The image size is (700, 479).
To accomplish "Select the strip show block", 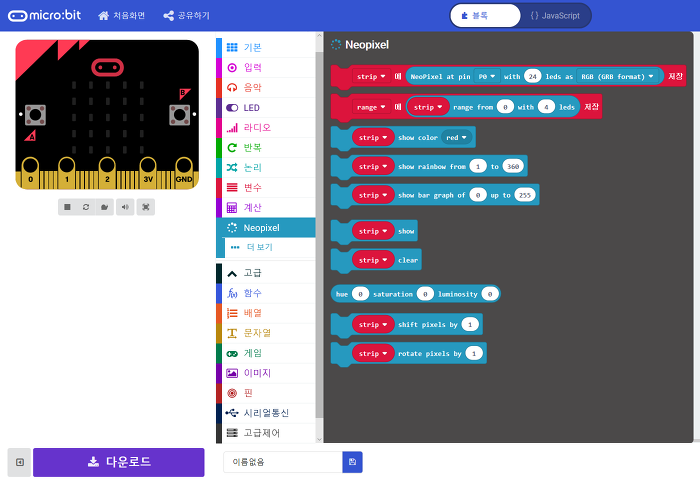I will click(406, 231).
